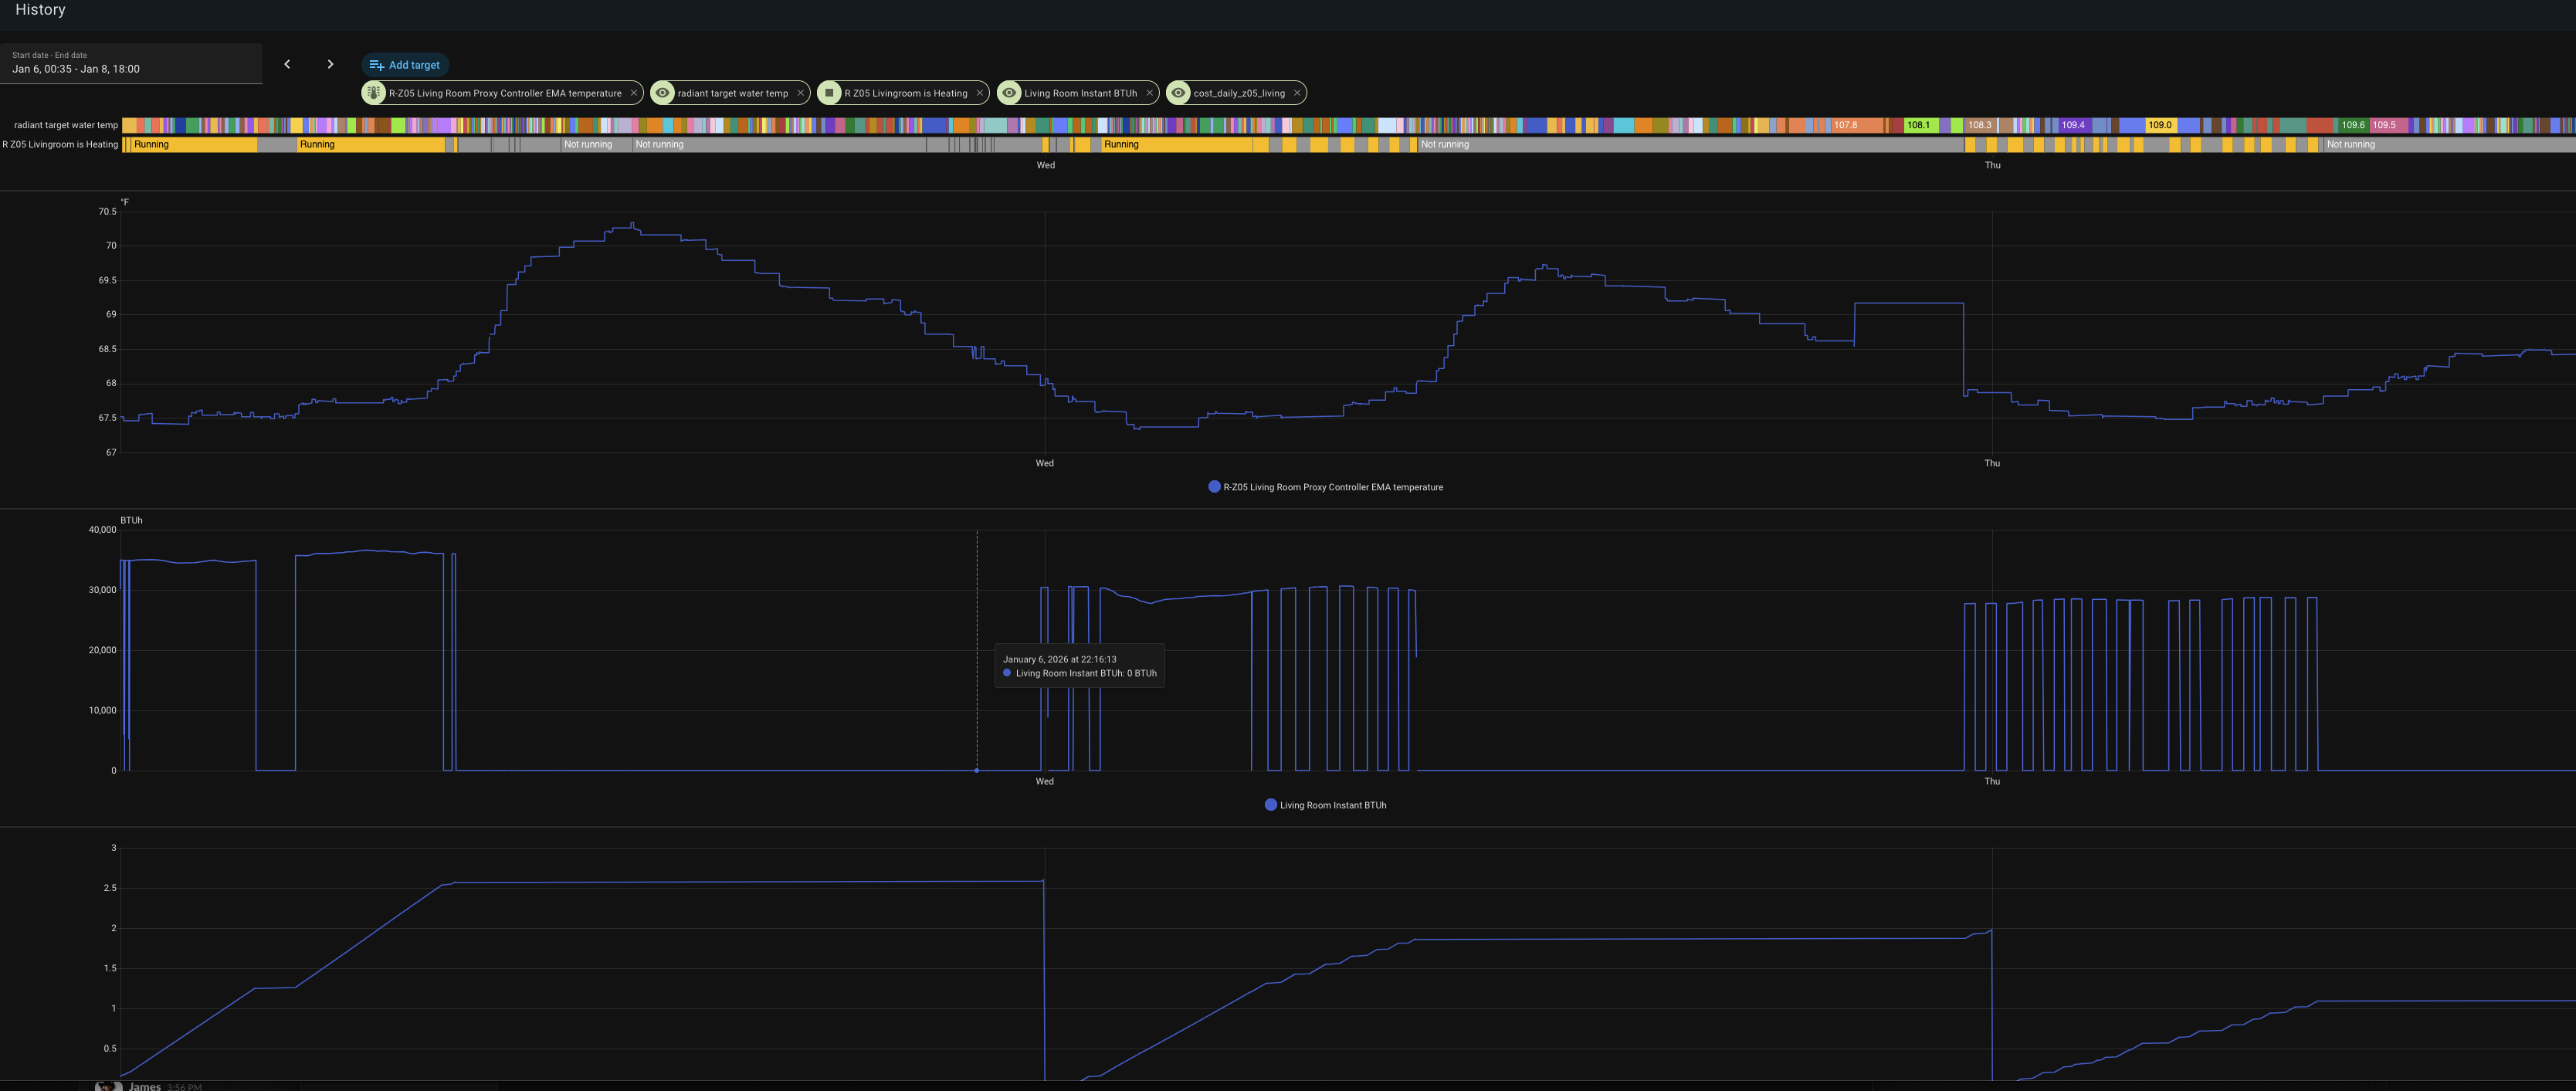Remove the R Z05 Livingroom is Heating target
Screen dimensions: 2576x1091
pyautogui.click(x=979, y=93)
